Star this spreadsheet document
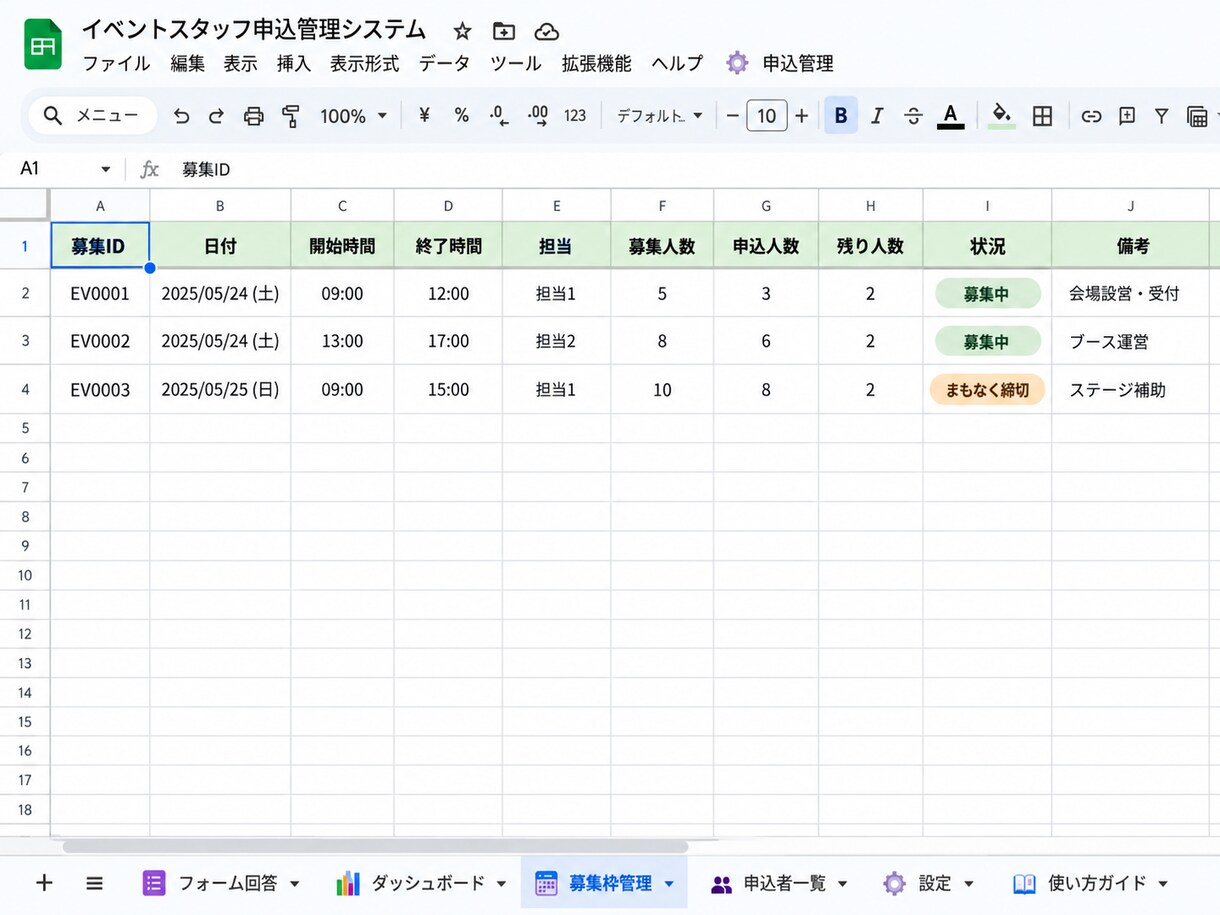The height and width of the screenshot is (915, 1220). 462,31
